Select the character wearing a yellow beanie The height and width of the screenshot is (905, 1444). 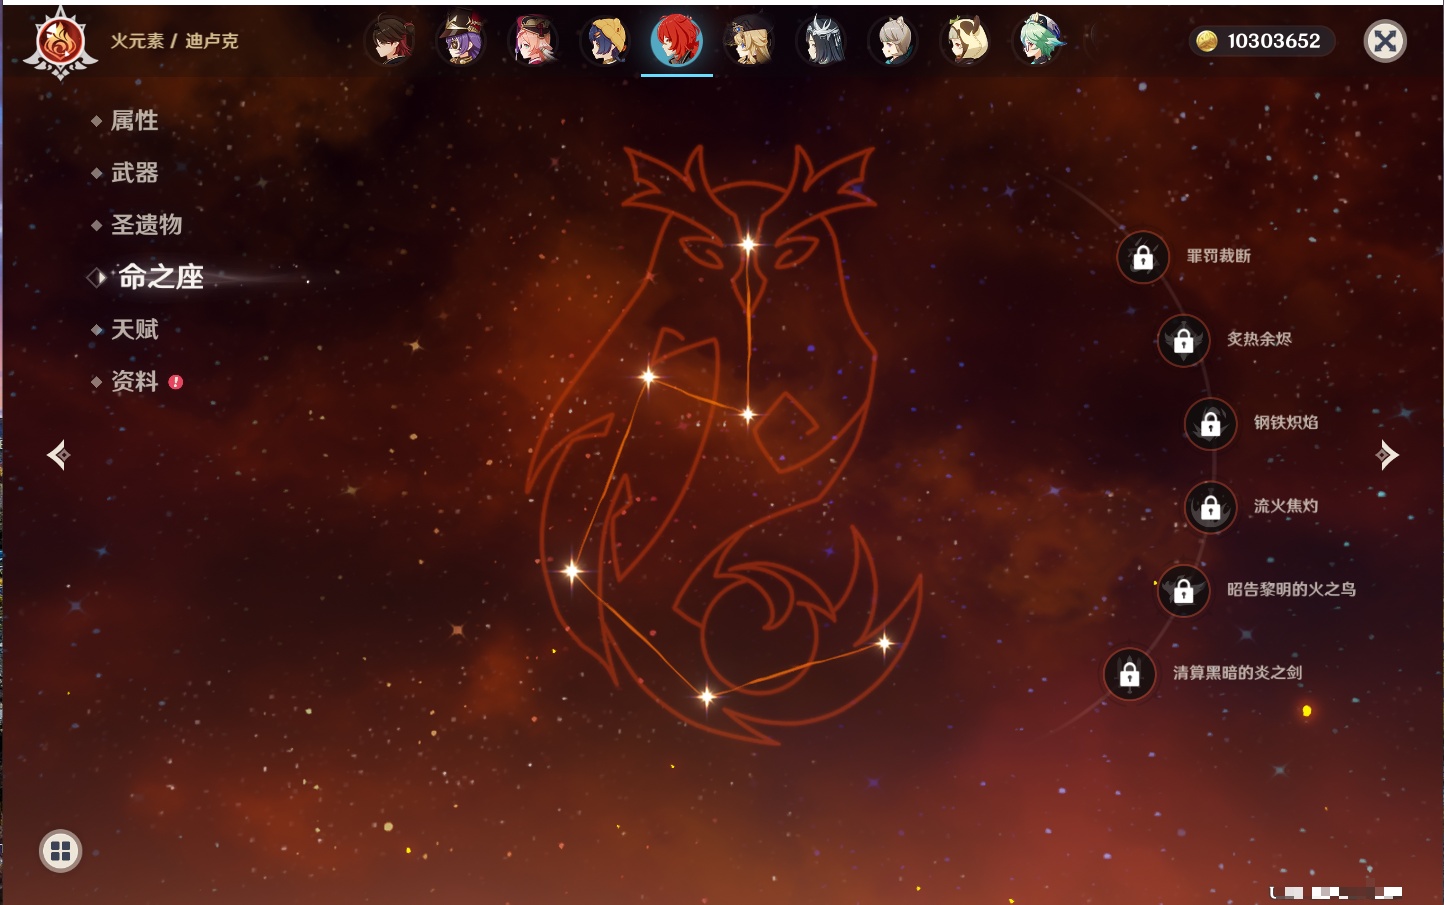(605, 41)
